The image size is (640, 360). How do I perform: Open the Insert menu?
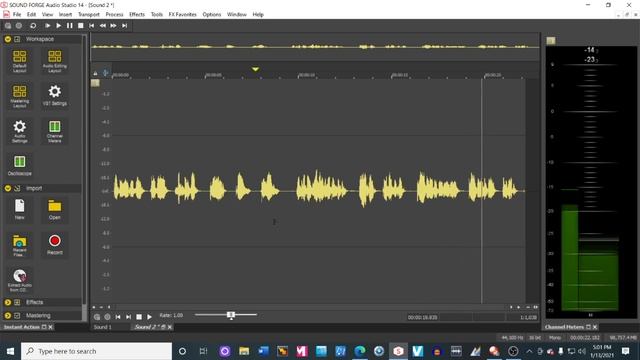tap(65, 14)
